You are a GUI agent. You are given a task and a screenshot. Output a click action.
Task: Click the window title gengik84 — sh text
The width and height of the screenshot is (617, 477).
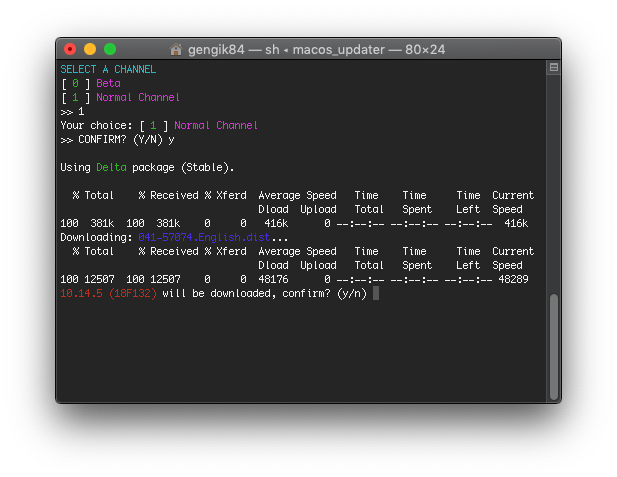coord(234,50)
